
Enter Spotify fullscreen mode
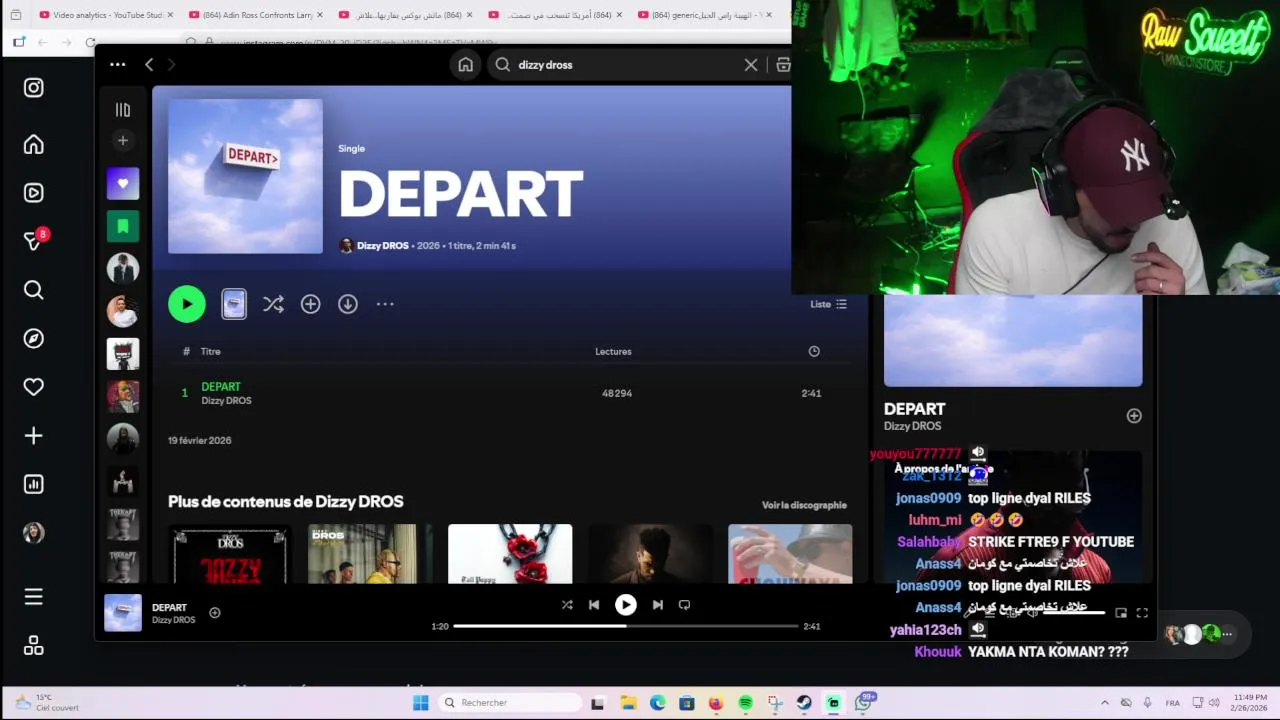tap(1142, 613)
